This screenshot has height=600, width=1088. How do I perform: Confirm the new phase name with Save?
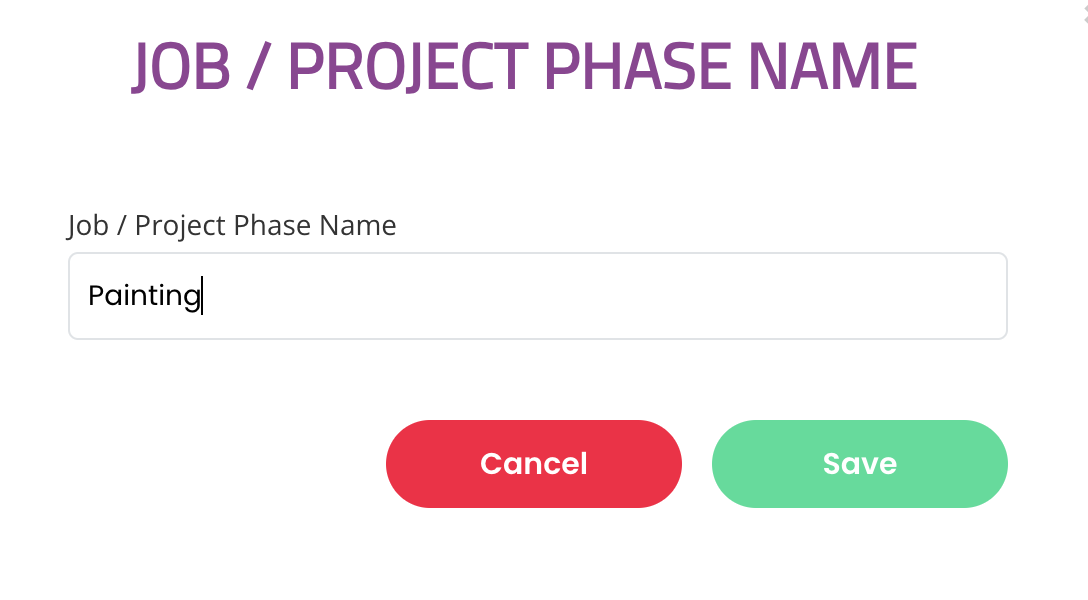[859, 463]
